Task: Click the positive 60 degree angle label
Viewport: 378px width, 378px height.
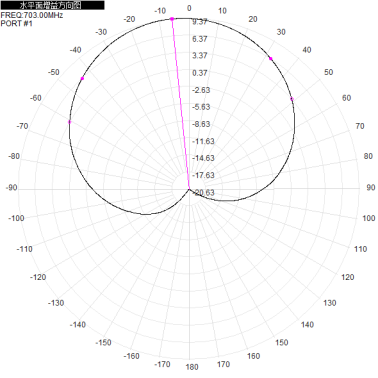Action: 346,98
